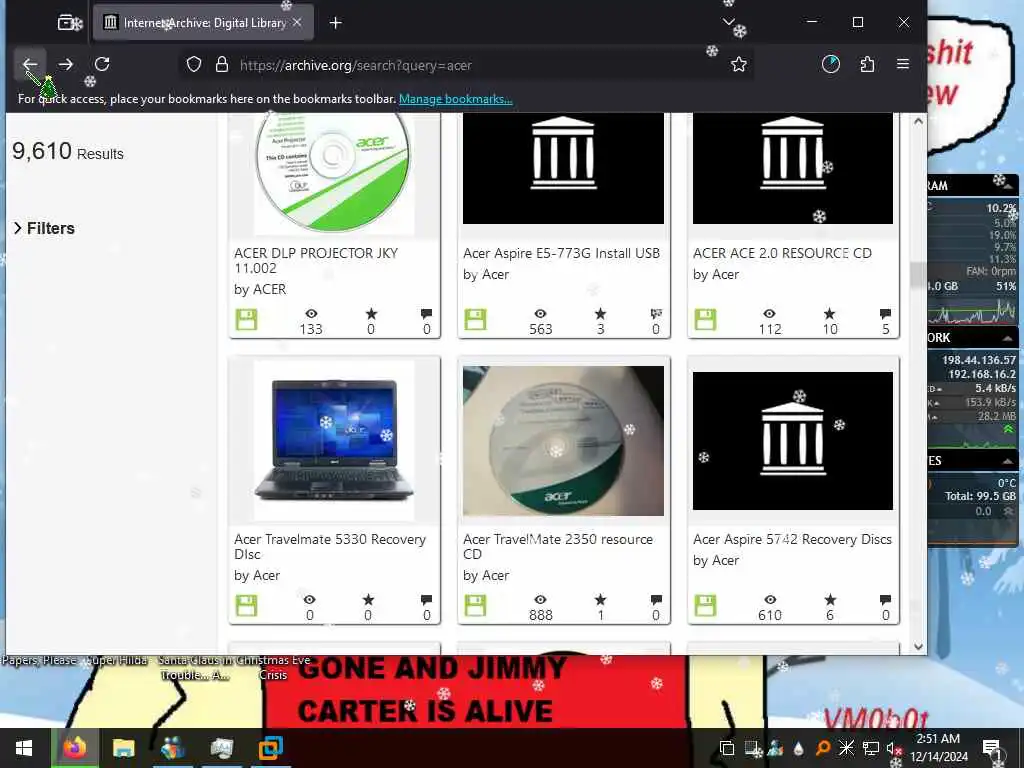Viewport: 1024px width, 768px height.
Task: Click the site security padlock icon
Action: [x=222, y=65]
